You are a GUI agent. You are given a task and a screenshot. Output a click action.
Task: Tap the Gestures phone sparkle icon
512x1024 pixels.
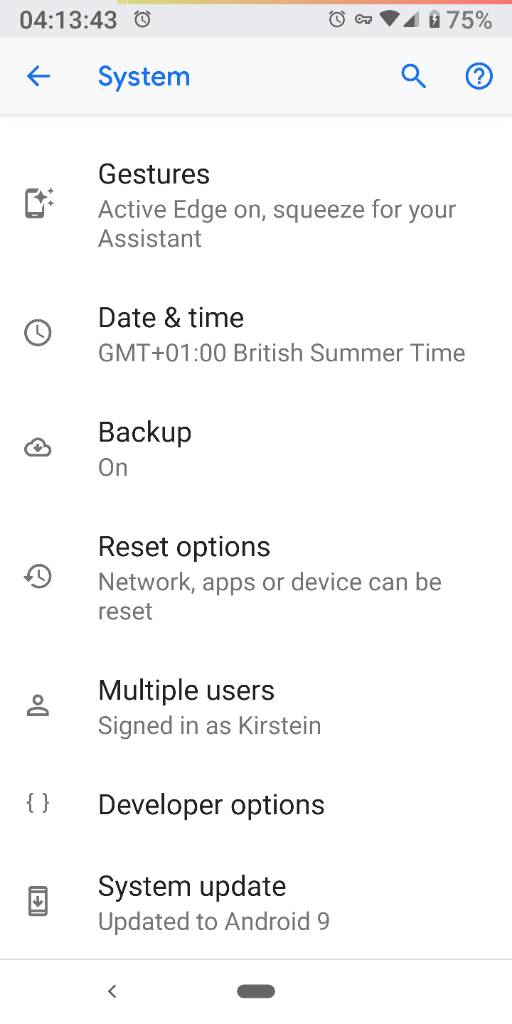tap(39, 202)
